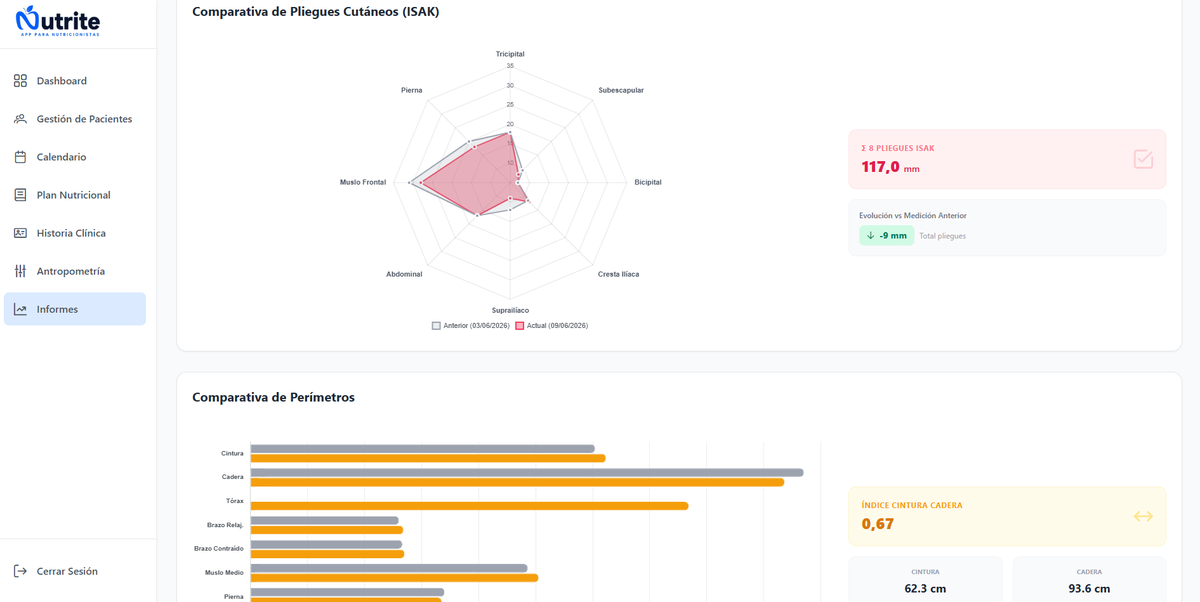Image resolution: width=1200 pixels, height=602 pixels.
Task: Toggle Anterior (03/06/2026) legend series
Action: (x=470, y=326)
